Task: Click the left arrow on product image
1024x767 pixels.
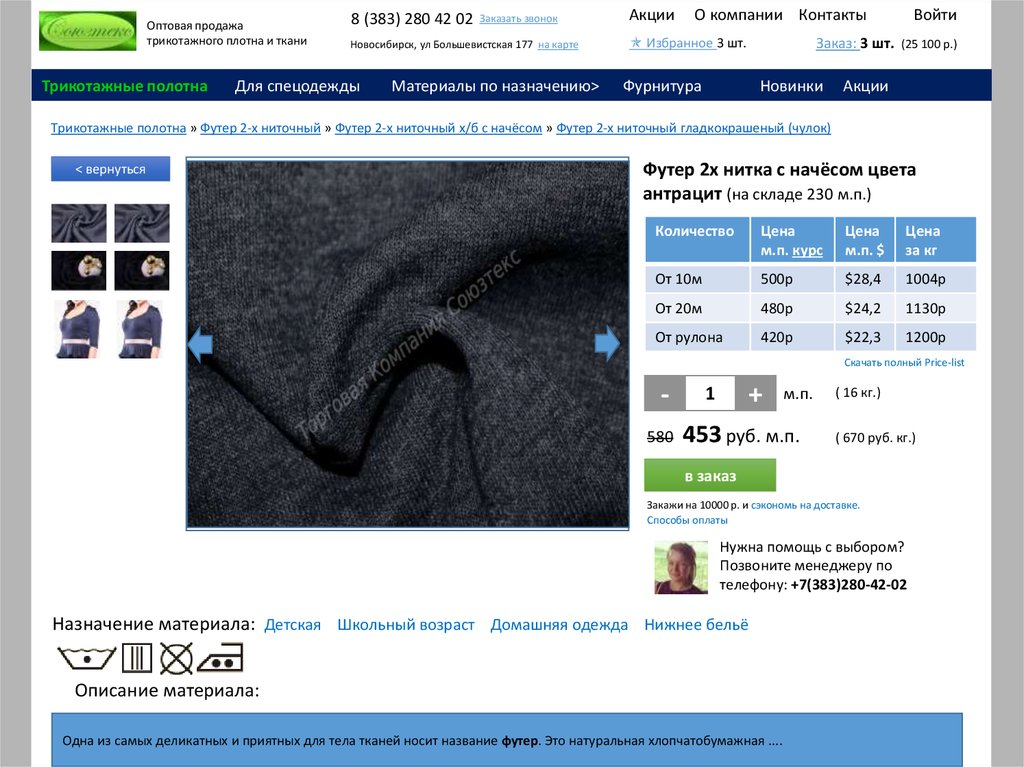Action: [200, 344]
